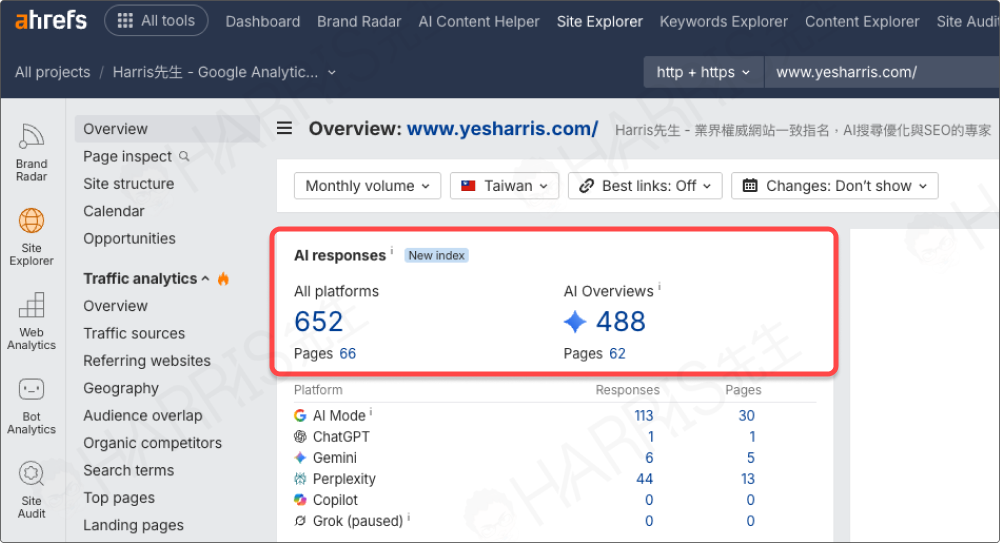The image size is (1000, 543).
Task: Click the AI Overviews Pages value 62
Action: 617,353
